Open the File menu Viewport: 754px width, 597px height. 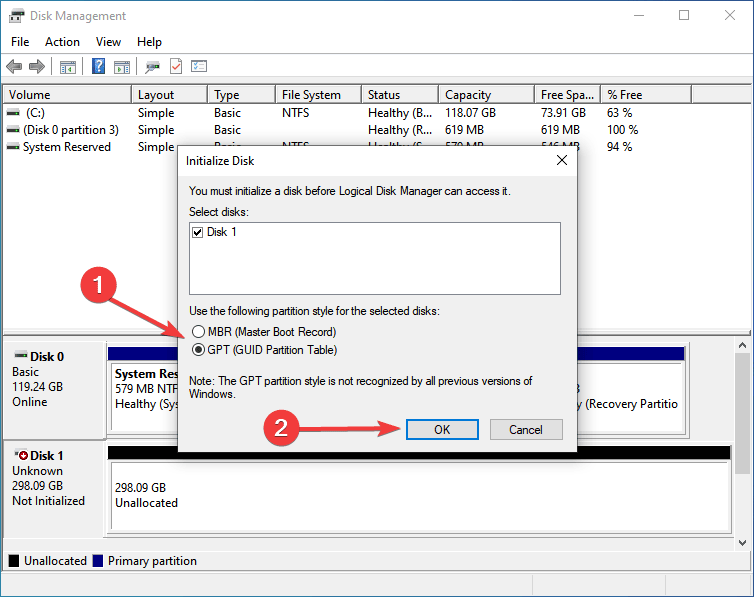[x=20, y=42]
